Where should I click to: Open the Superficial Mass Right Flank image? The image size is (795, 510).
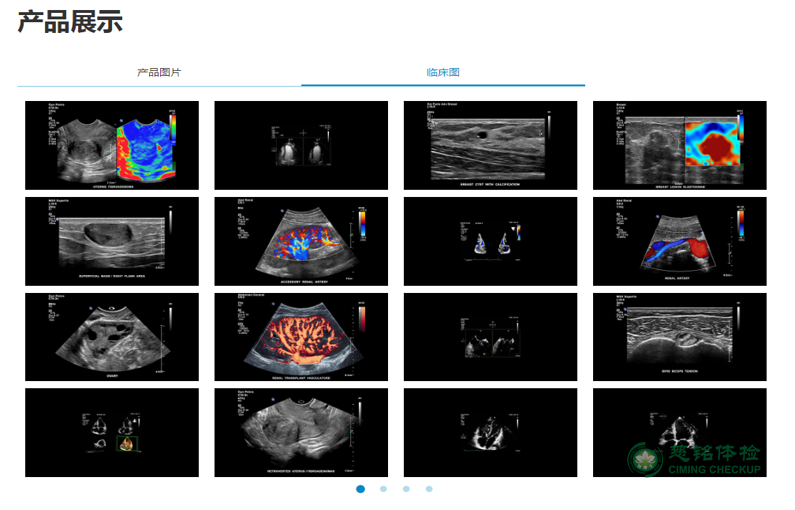click(x=111, y=241)
